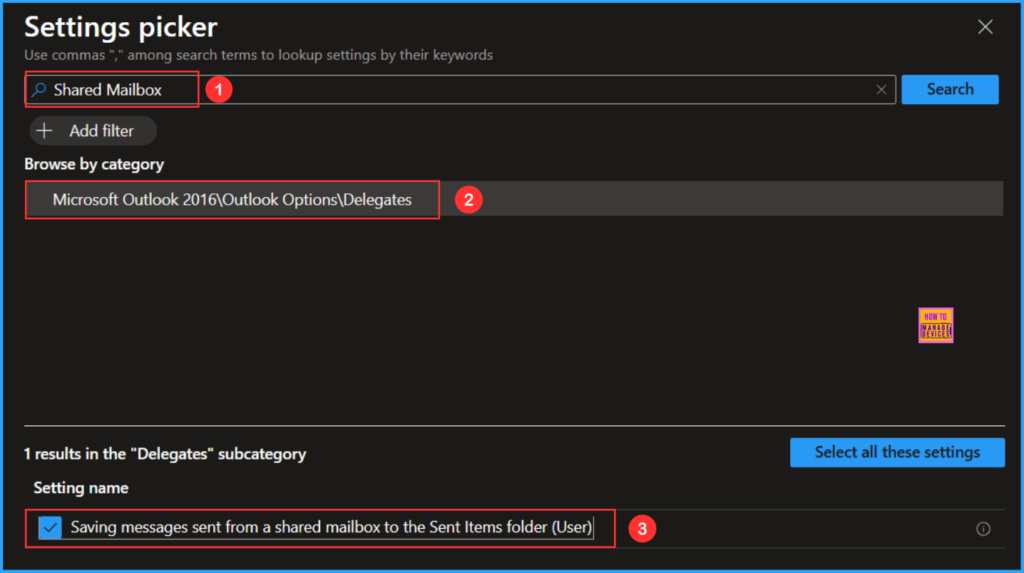Add a filter to the search
1024x573 pixels.
93,131
